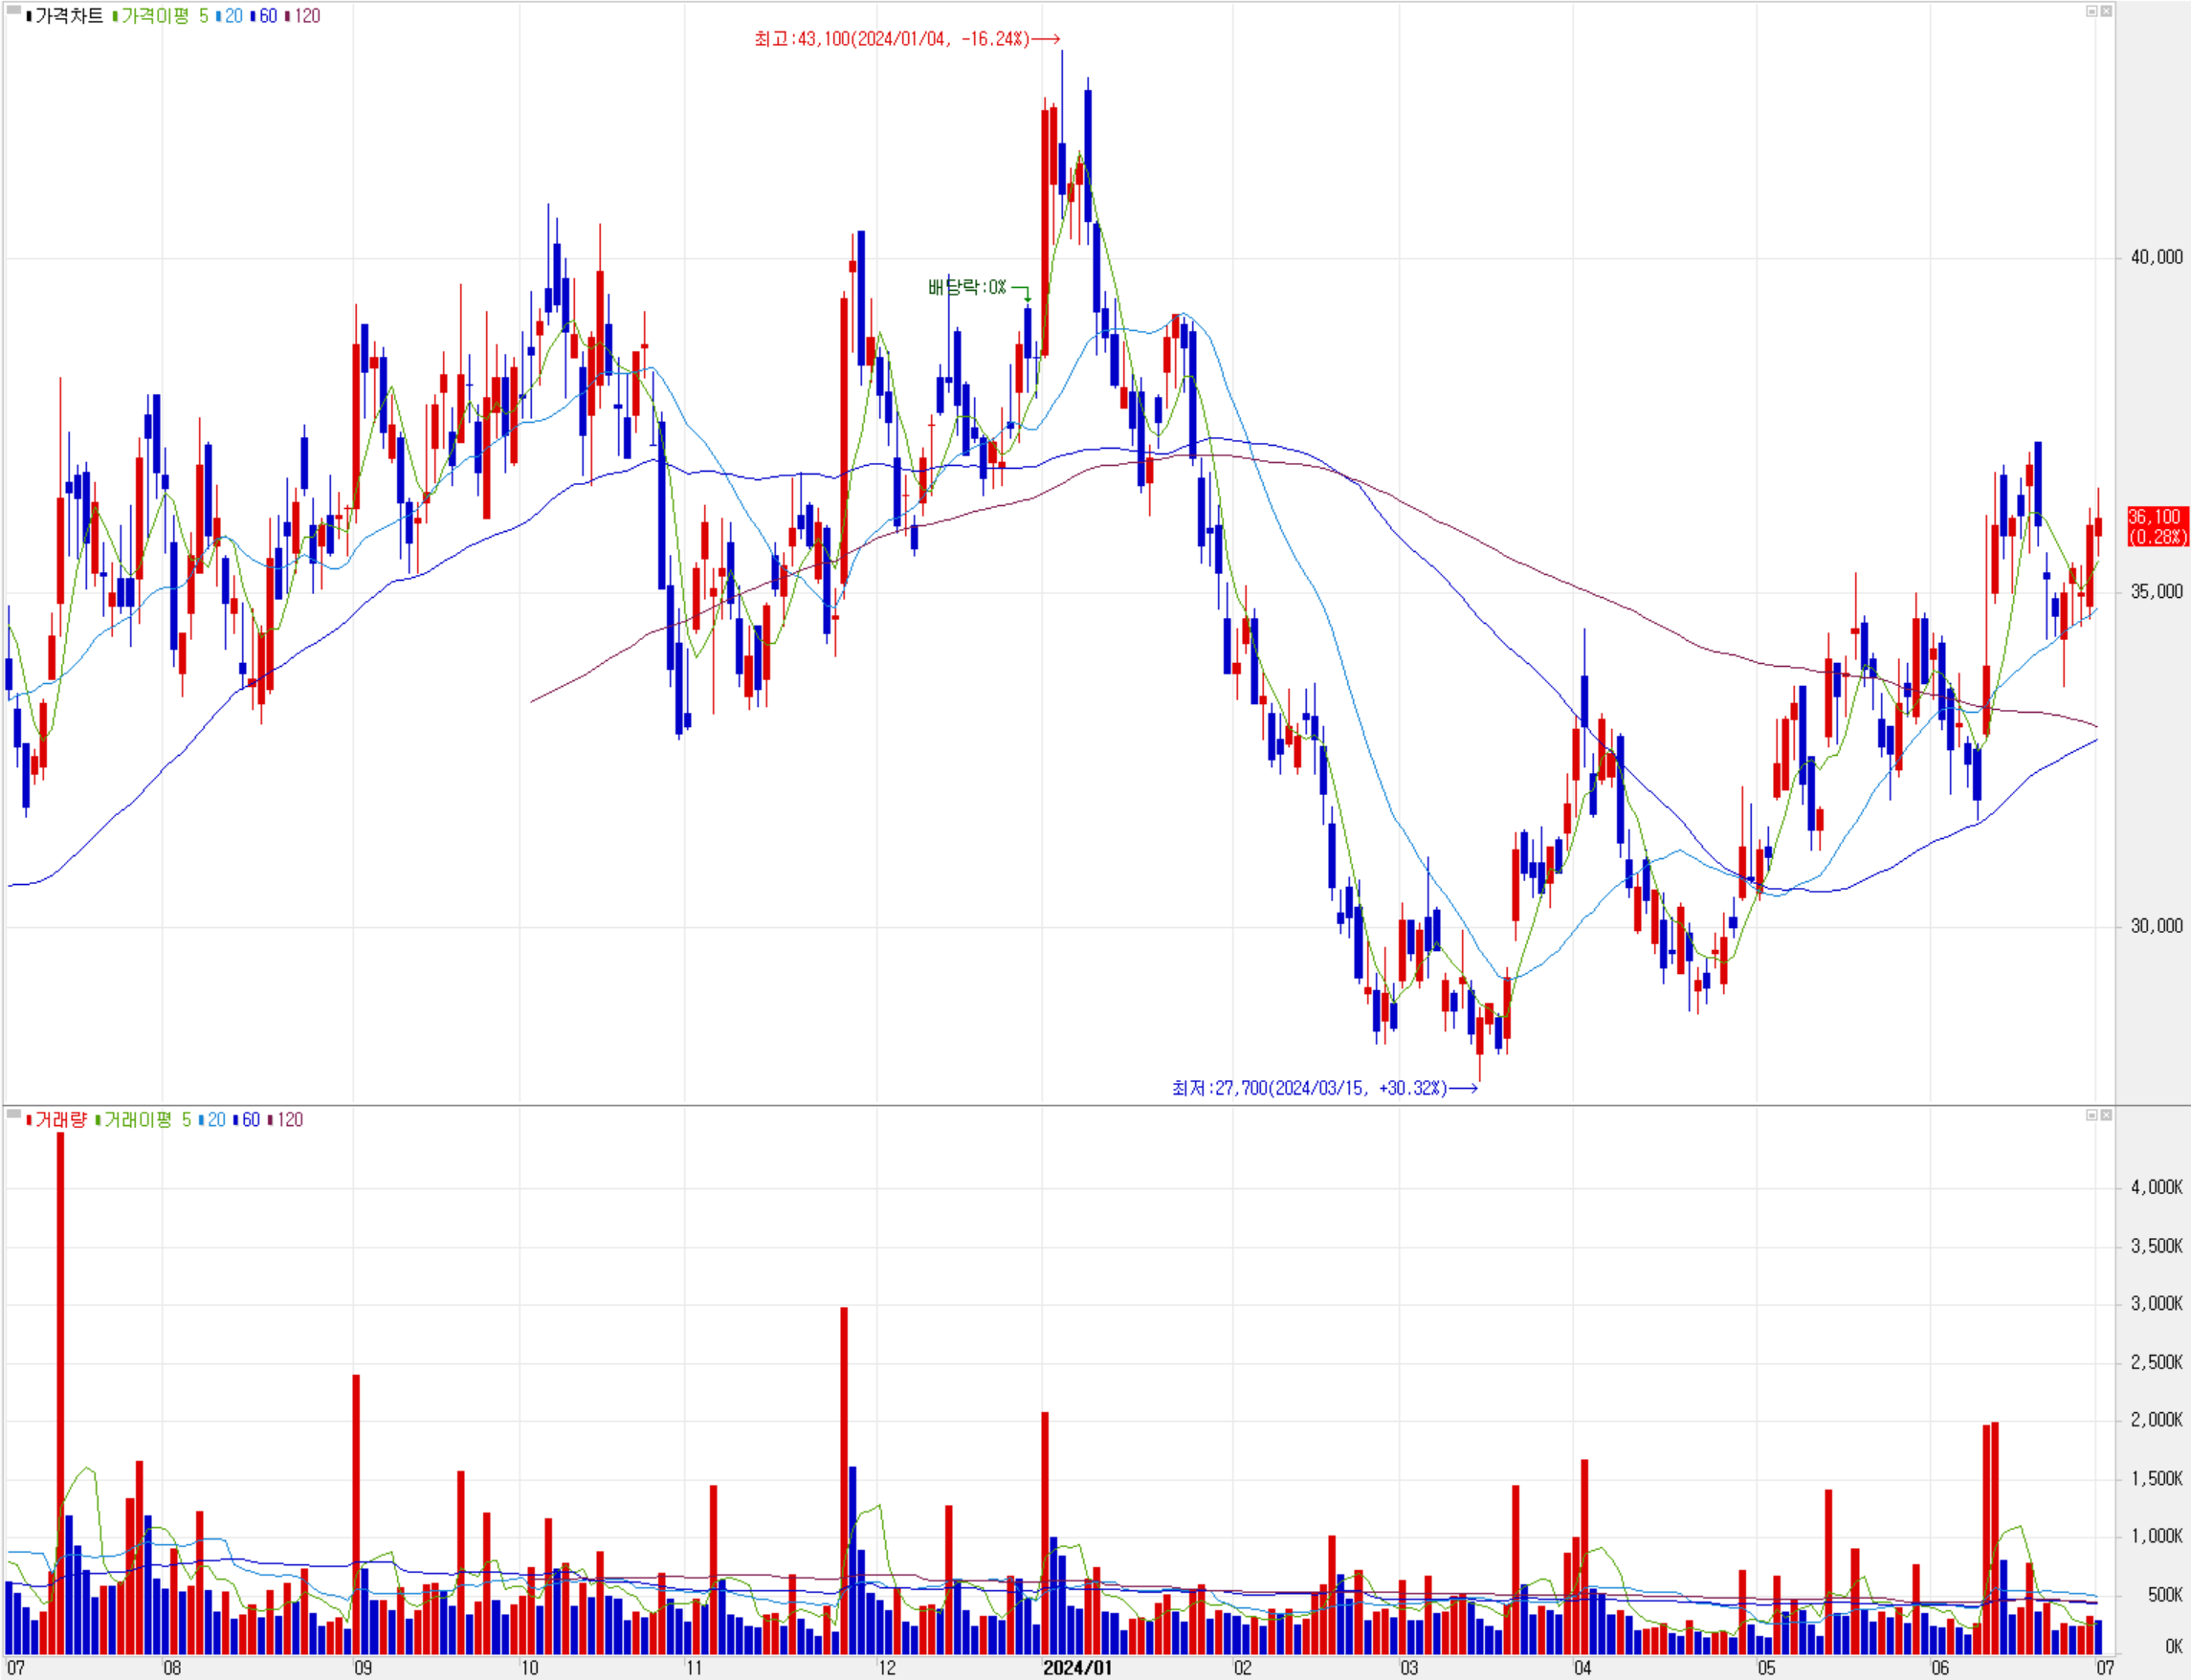Close the volume chart pane
This screenshot has width=2191, height=1680.
coord(2105,1115)
